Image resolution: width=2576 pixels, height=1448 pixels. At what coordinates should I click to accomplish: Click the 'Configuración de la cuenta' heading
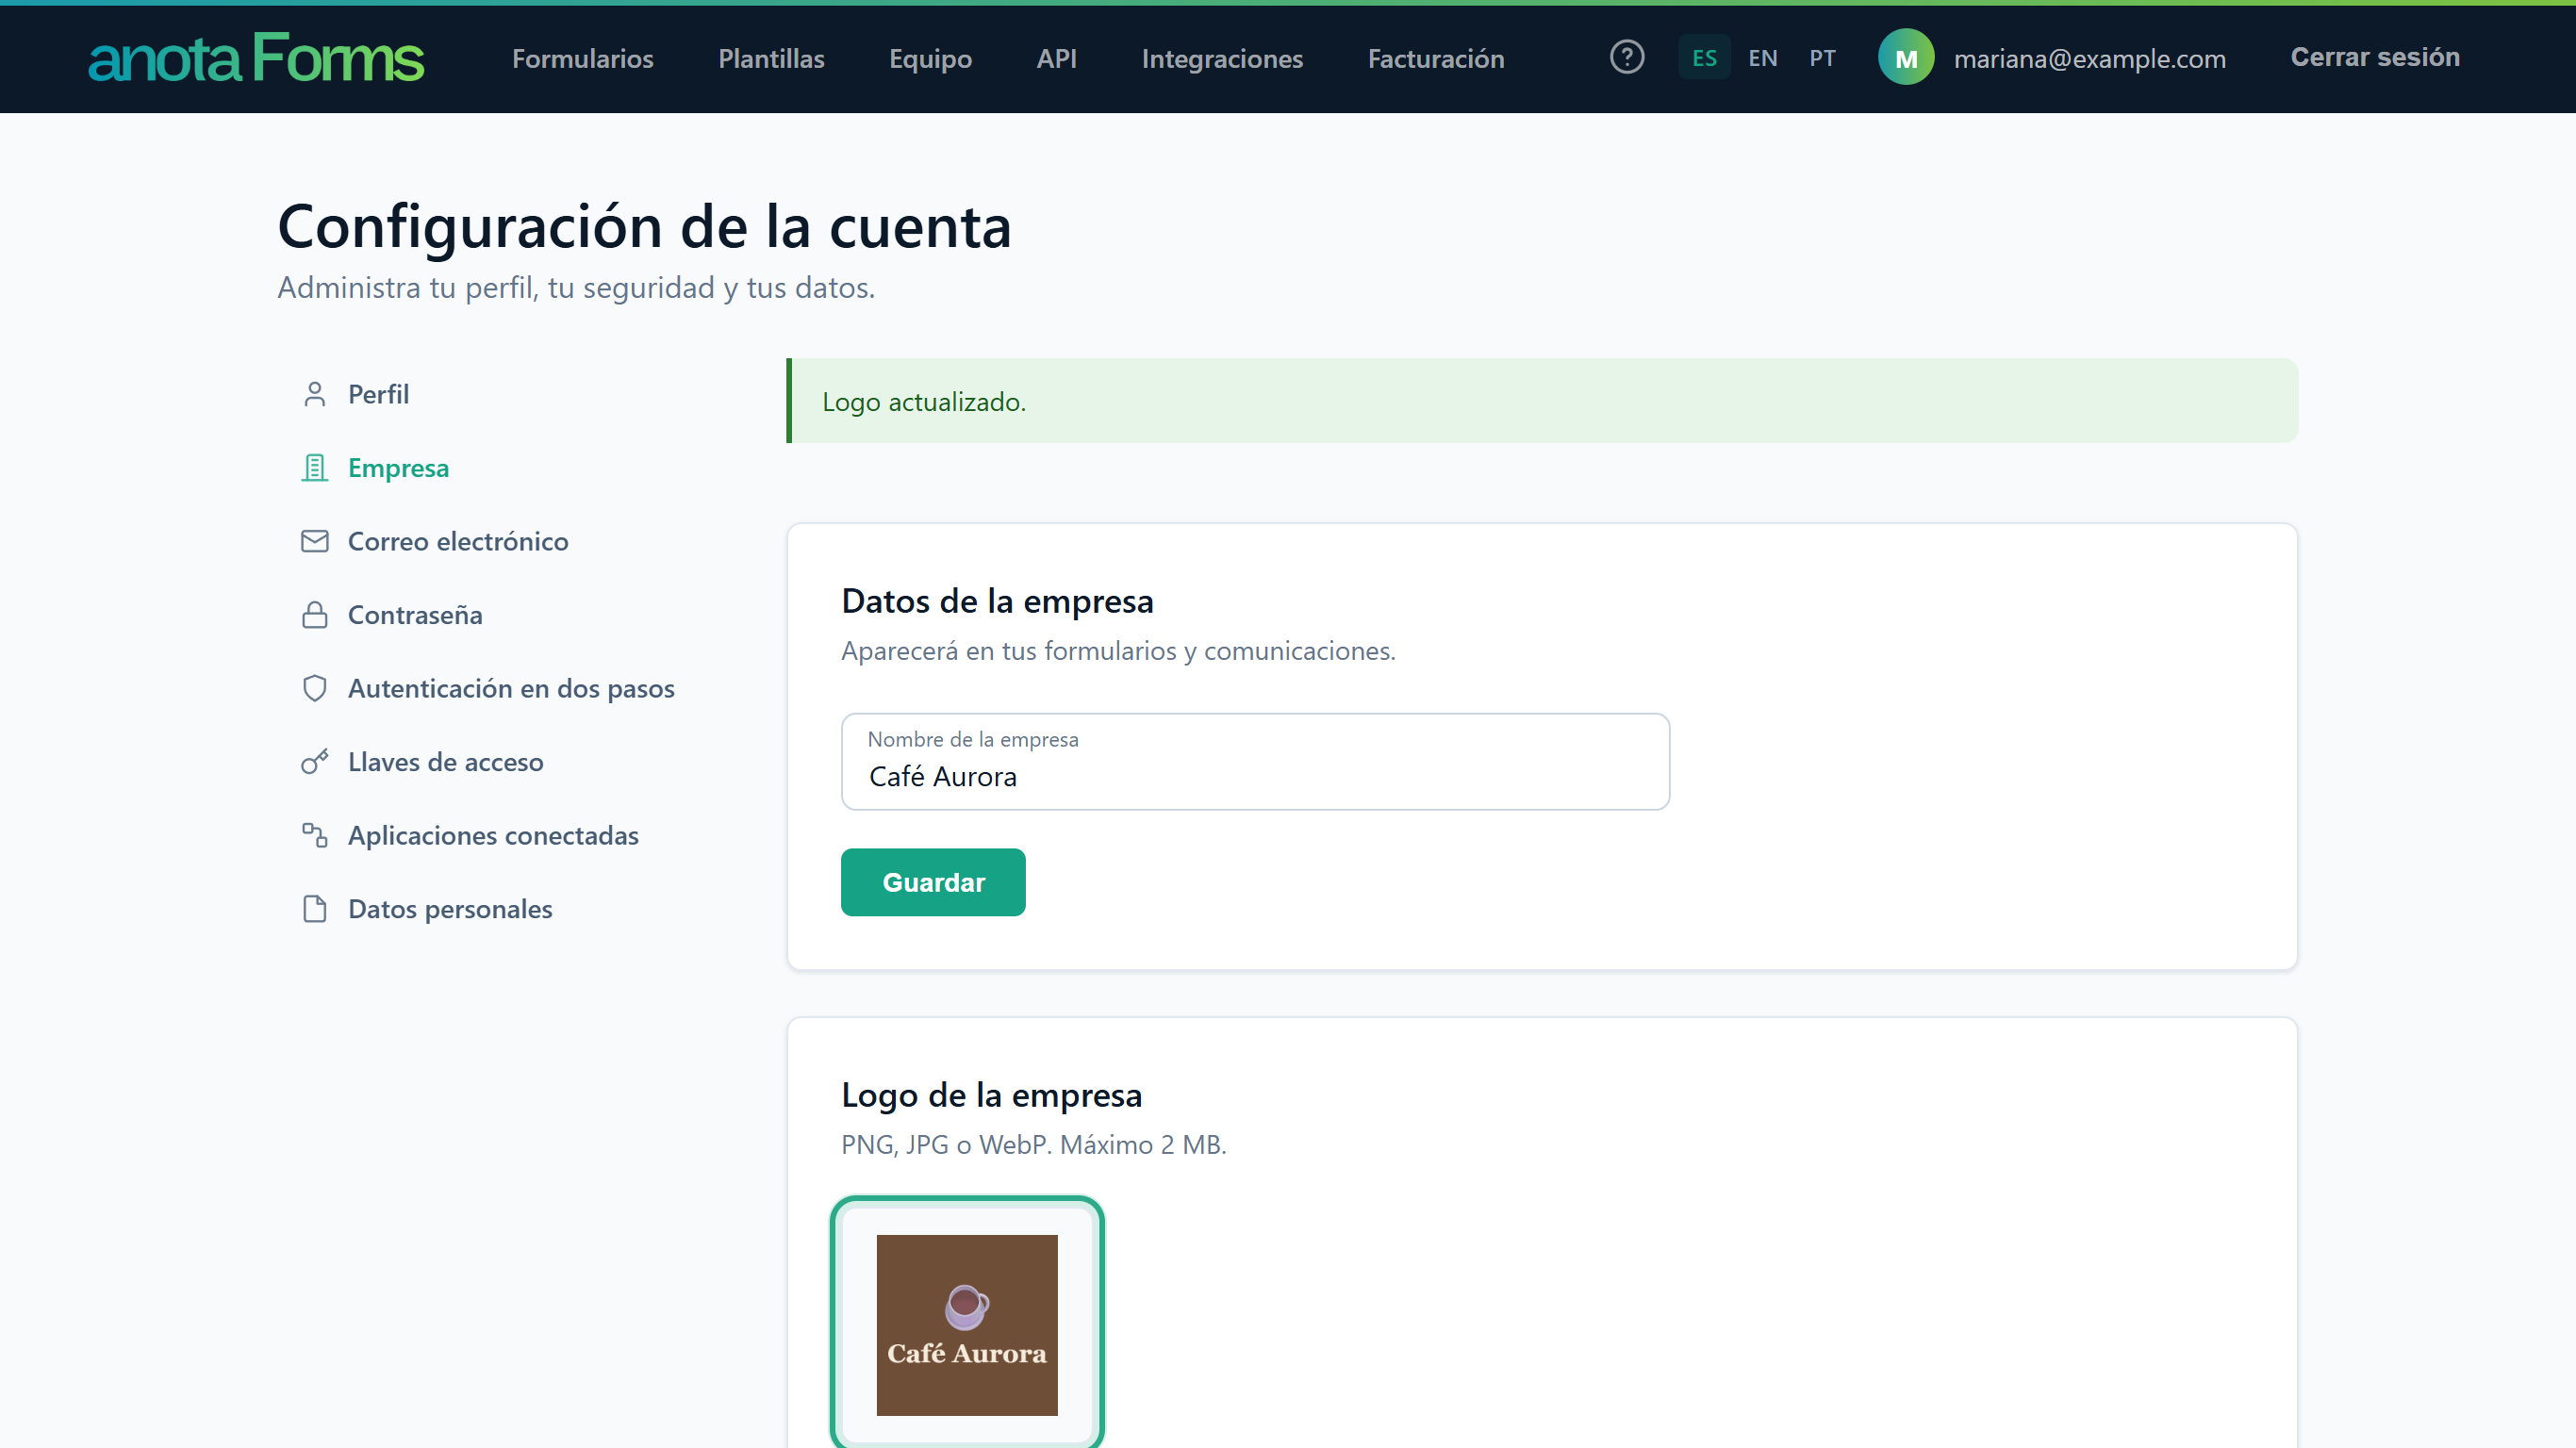(645, 226)
